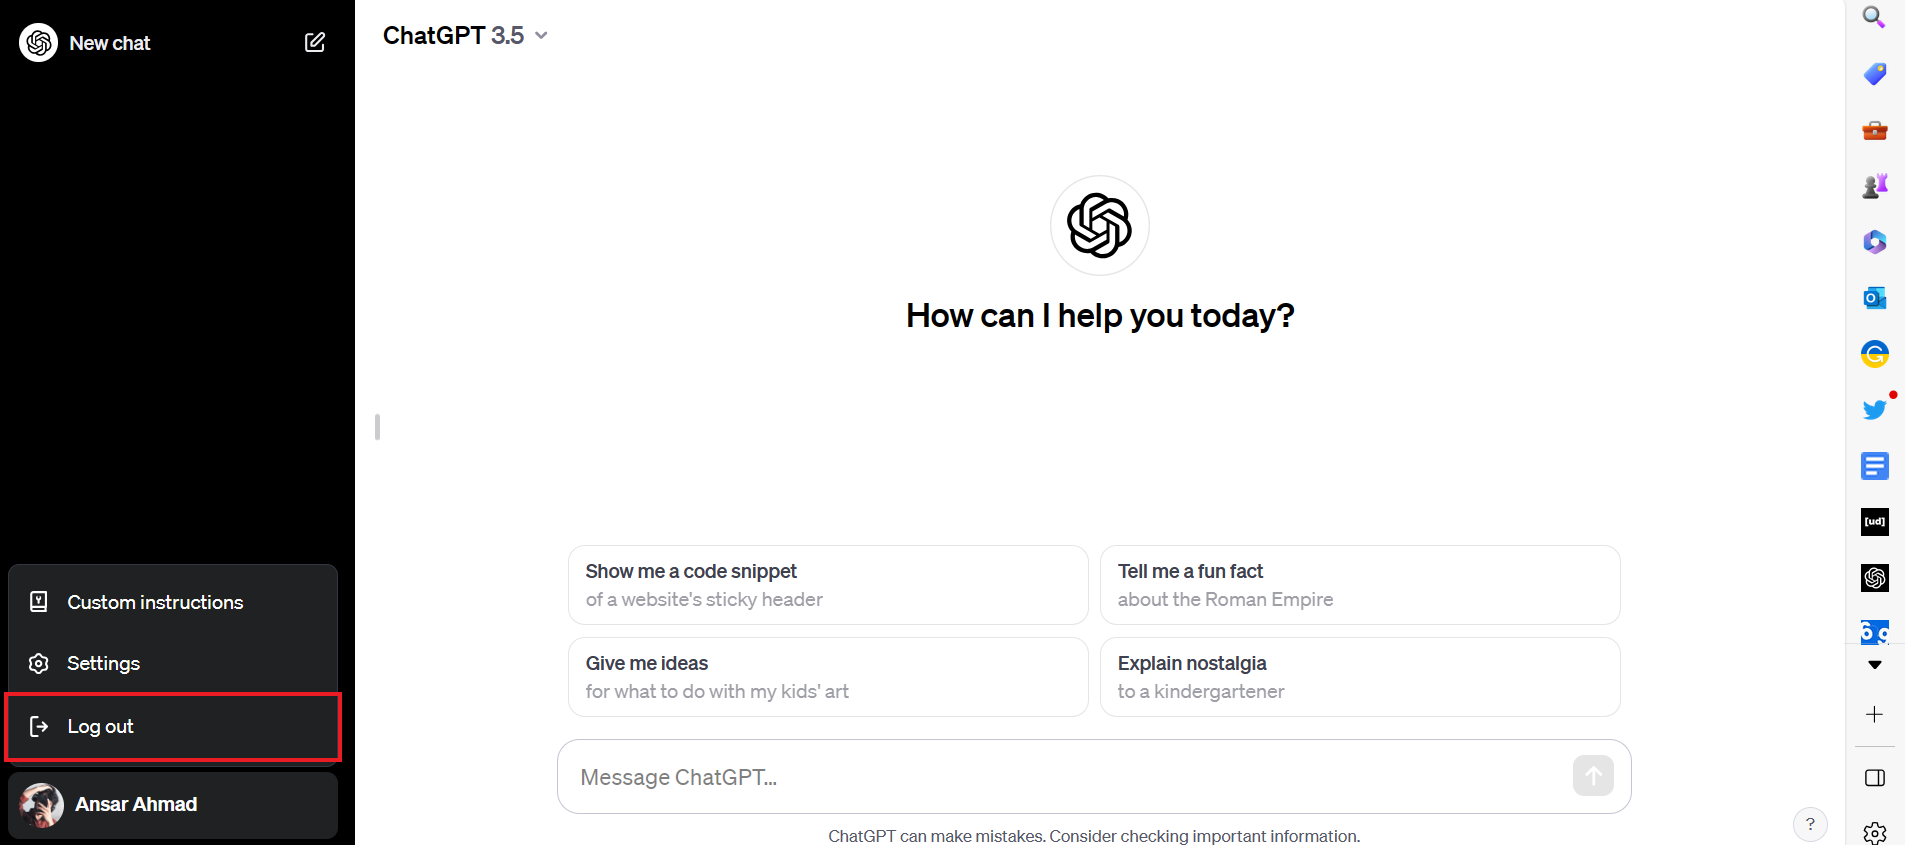
Task: Start a new chat with the compose icon
Action: pos(314,42)
